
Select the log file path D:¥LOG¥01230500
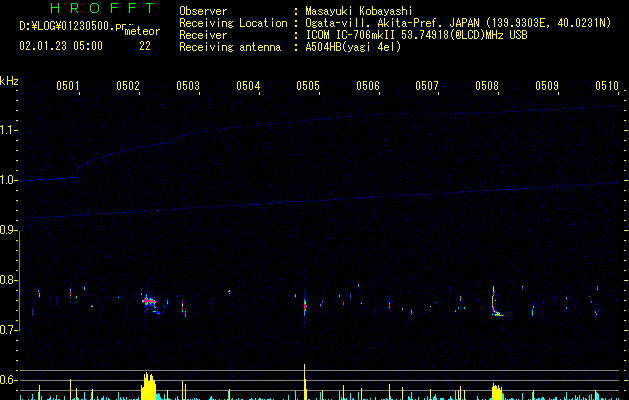tap(73, 26)
